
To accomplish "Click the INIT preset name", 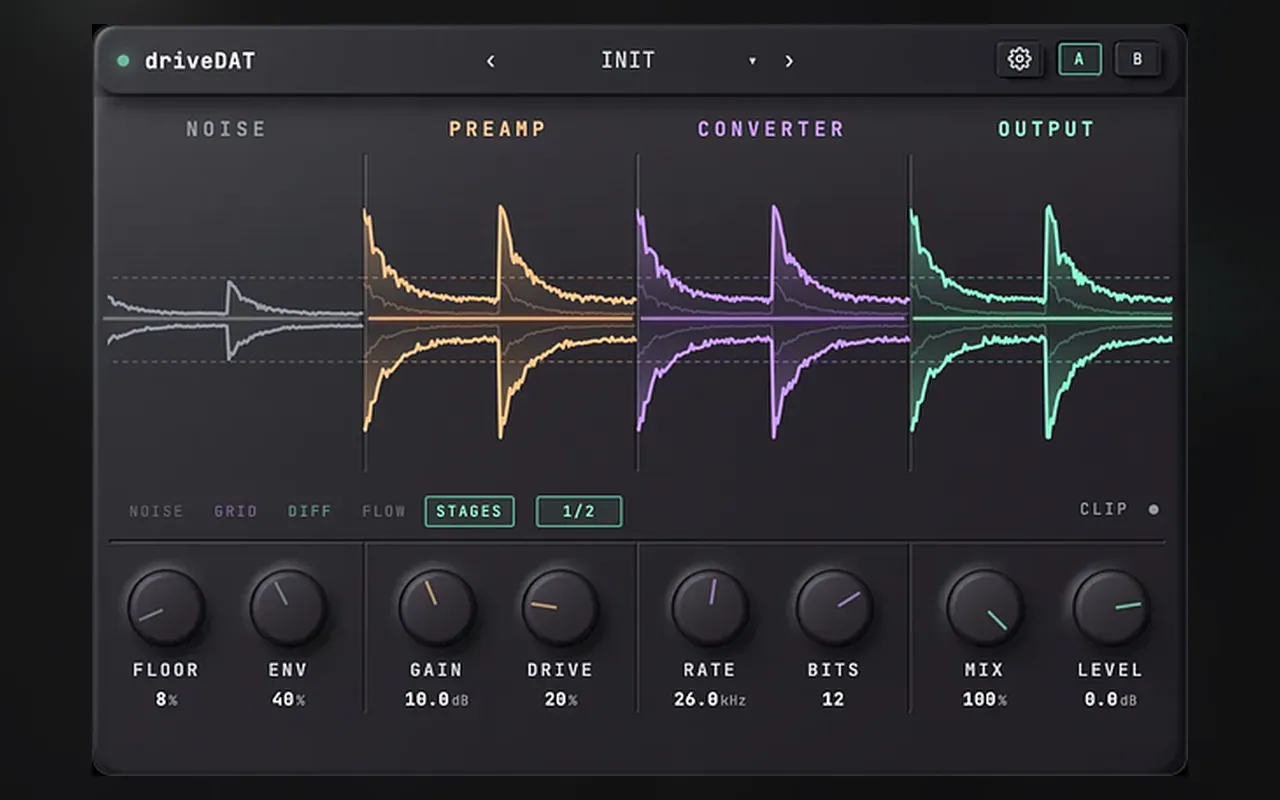I will 628,60.
